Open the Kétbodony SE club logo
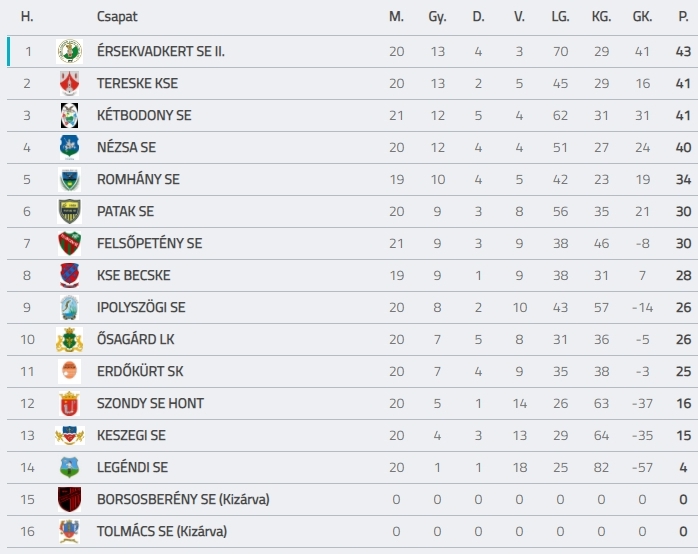This screenshot has width=698, height=554. tap(69, 115)
